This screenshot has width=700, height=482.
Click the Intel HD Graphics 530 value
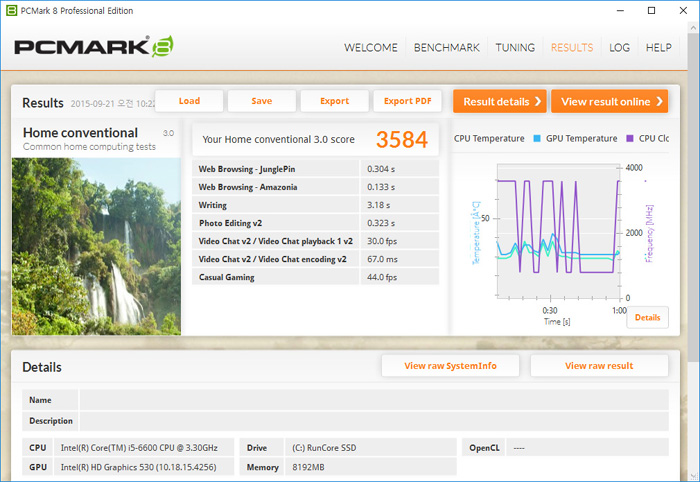click(138, 467)
